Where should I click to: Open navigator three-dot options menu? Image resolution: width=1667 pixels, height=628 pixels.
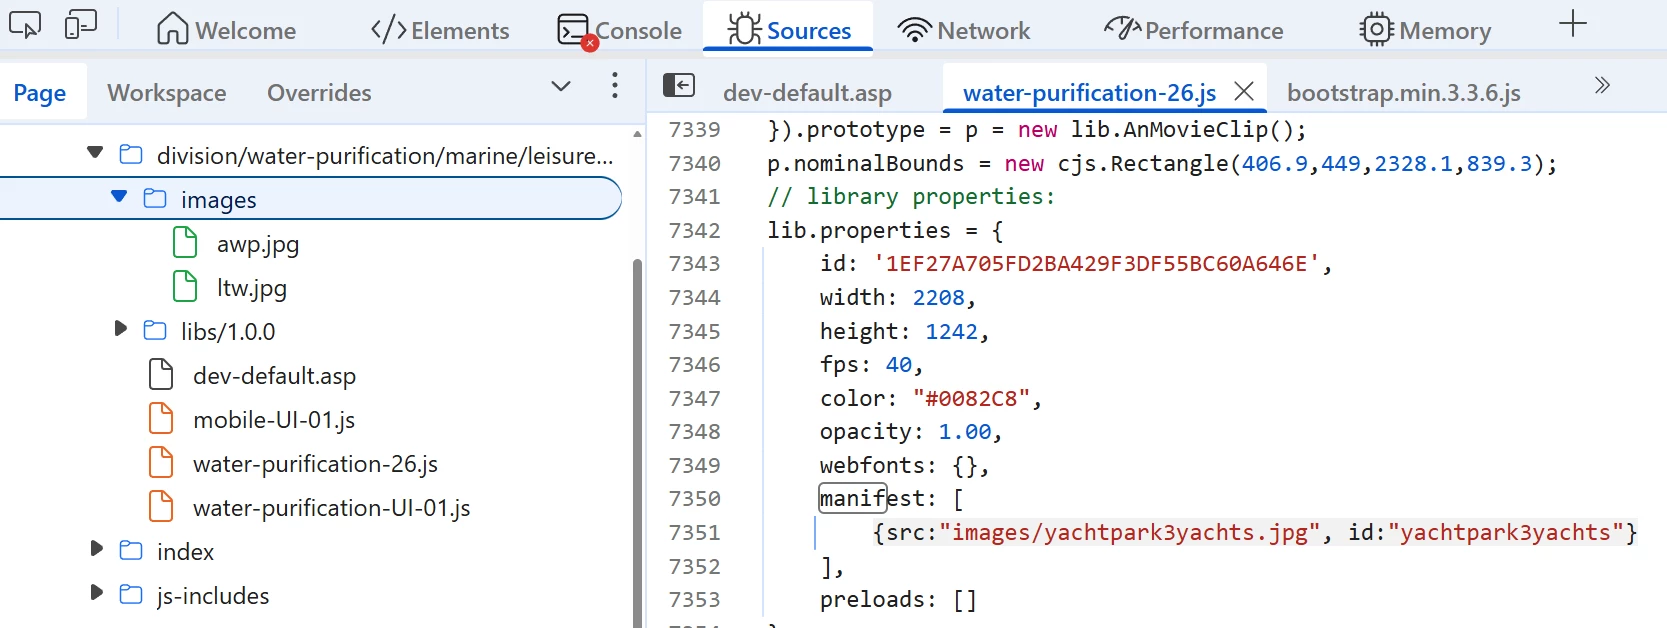615,85
